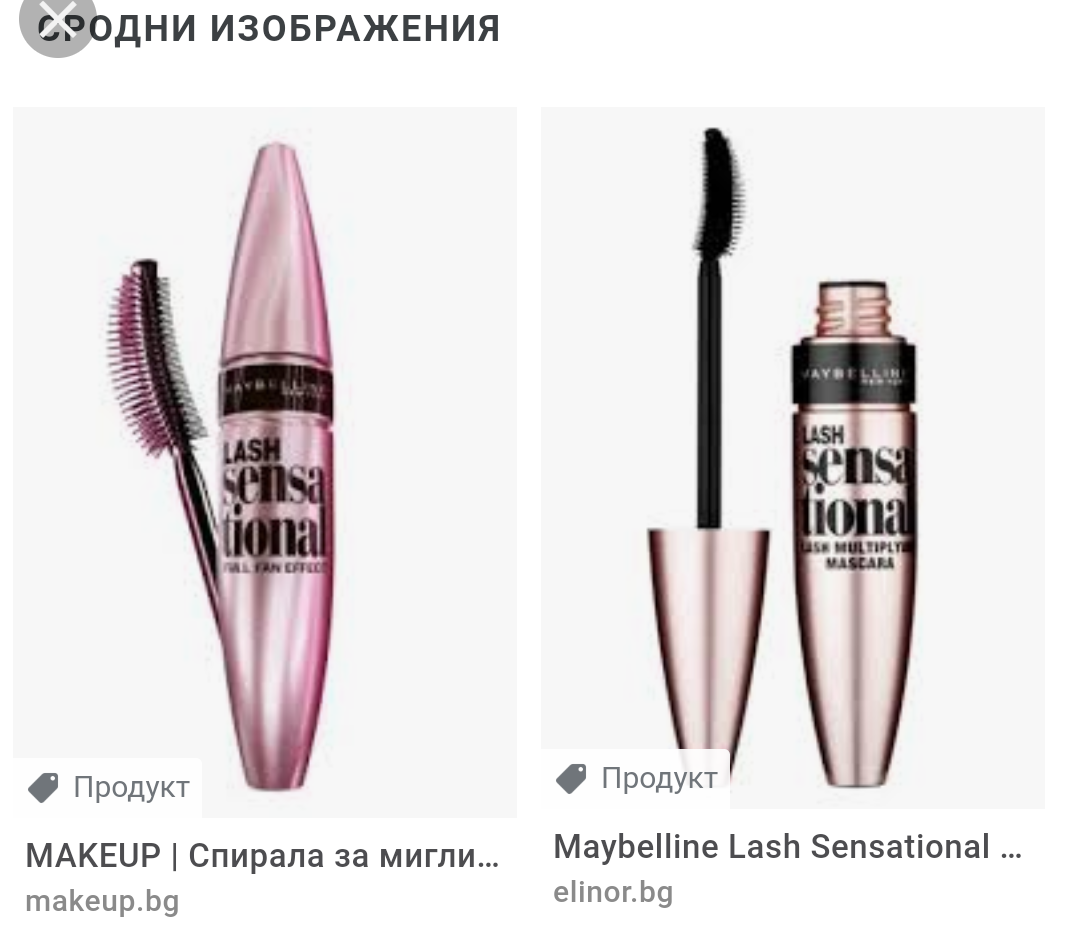Image resolution: width=1069 pixels, height=926 pixels.
Task: Click the 'Сродни изображения' heading
Action: click(x=269, y=29)
